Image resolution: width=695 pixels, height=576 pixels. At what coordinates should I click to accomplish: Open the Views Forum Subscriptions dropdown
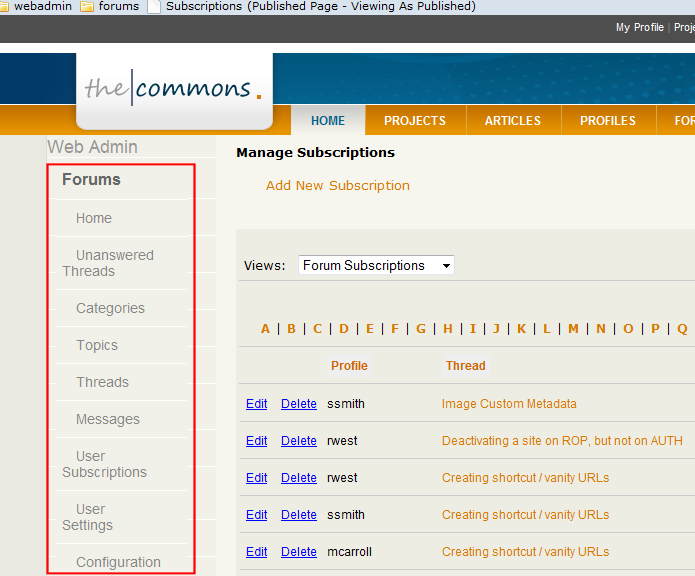(376, 265)
